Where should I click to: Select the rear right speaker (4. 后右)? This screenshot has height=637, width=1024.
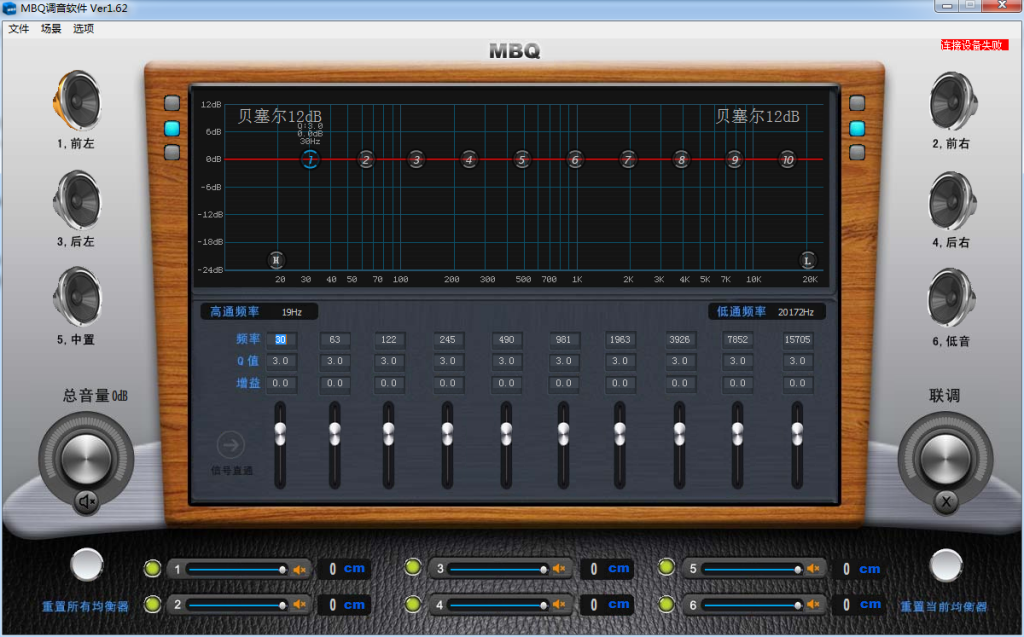click(953, 200)
